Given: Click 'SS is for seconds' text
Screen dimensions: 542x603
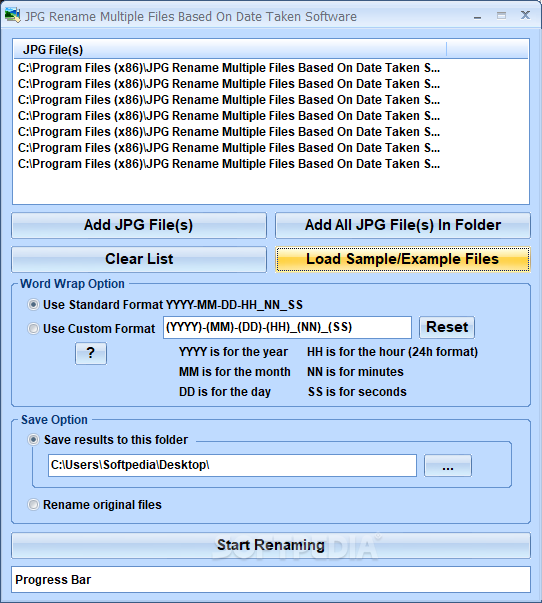Looking at the screenshot, I should 357,392.
